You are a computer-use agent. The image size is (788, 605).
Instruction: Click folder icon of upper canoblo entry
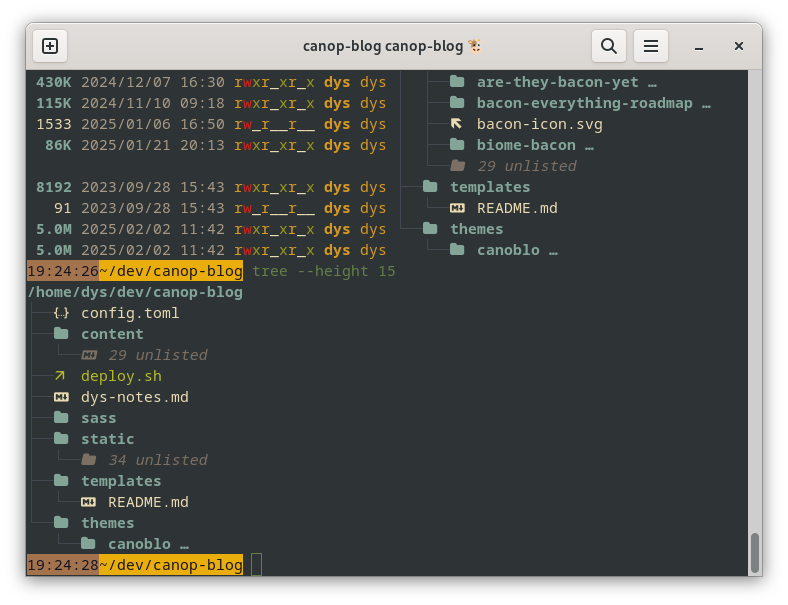[457, 249]
